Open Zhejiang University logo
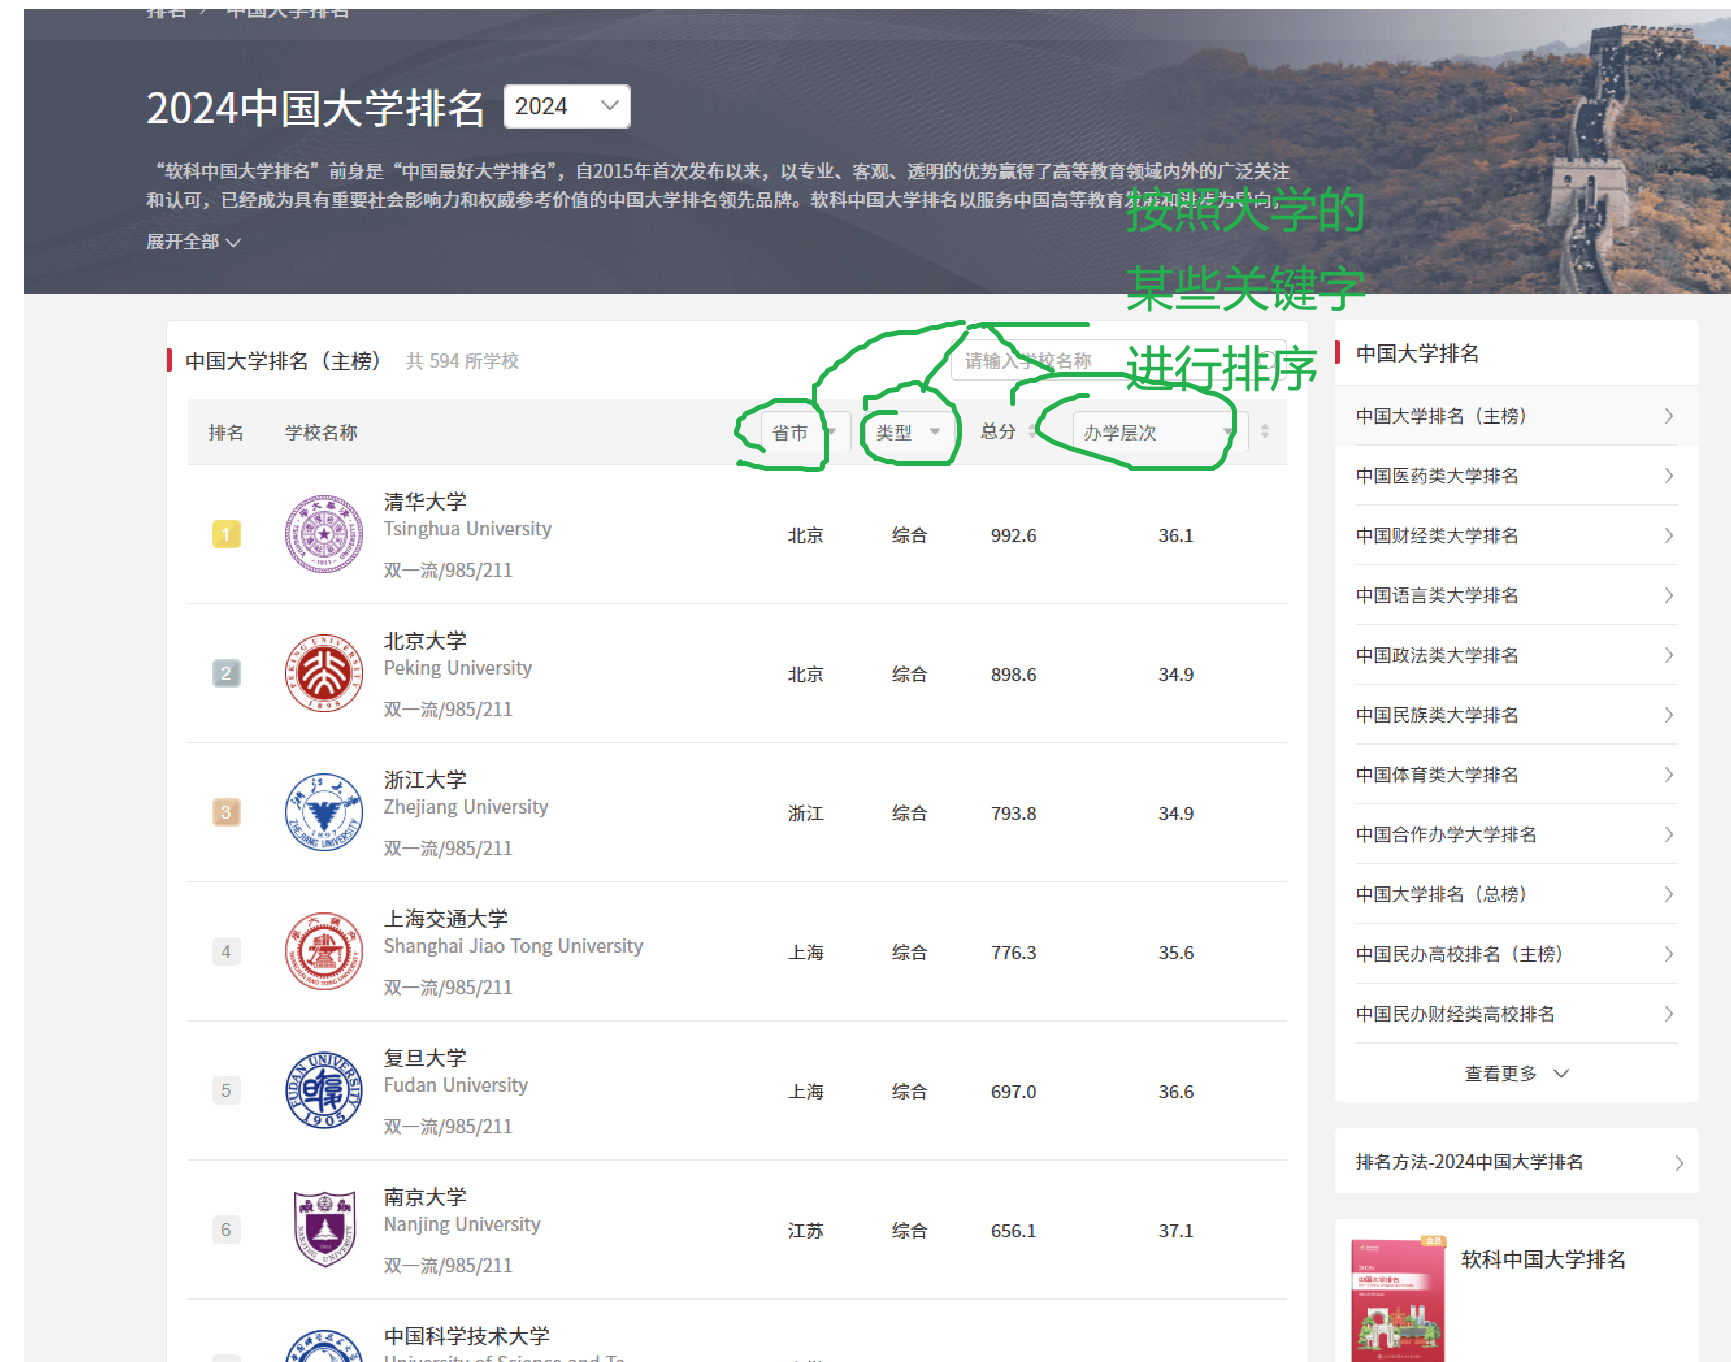Image resolution: width=1731 pixels, height=1362 pixels. (x=324, y=812)
